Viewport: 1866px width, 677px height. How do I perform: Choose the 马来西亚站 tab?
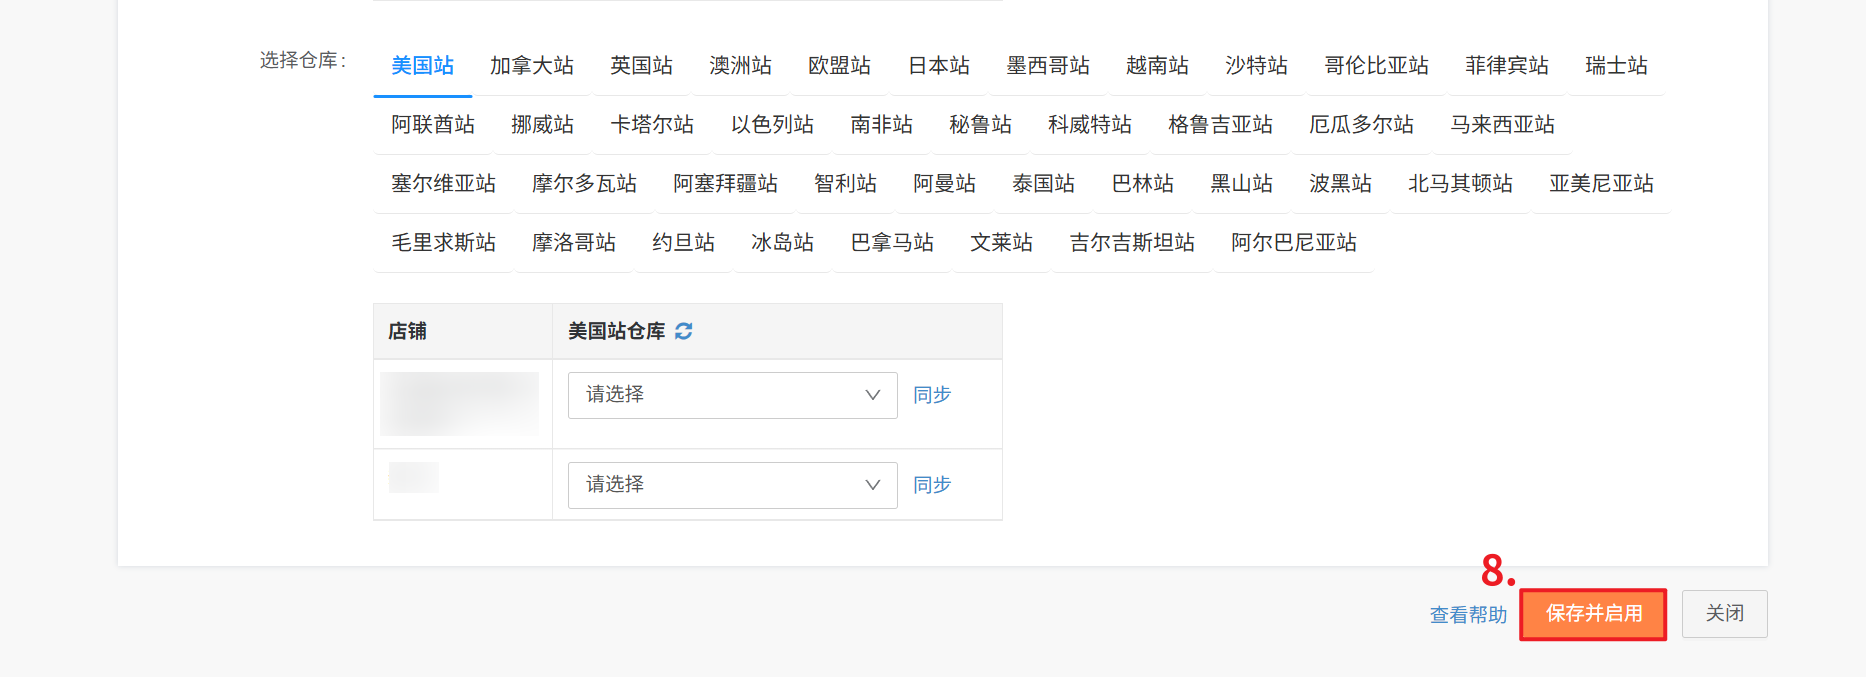pos(1502,125)
